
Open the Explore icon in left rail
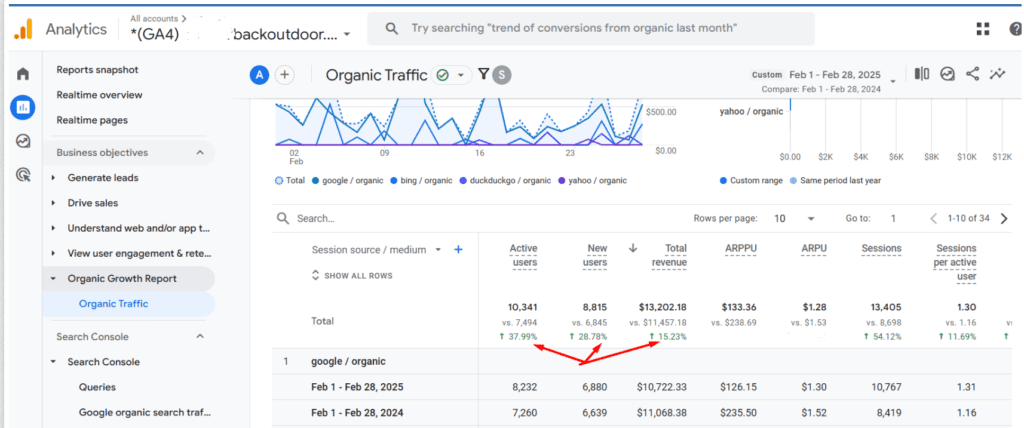click(x=22, y=141)
